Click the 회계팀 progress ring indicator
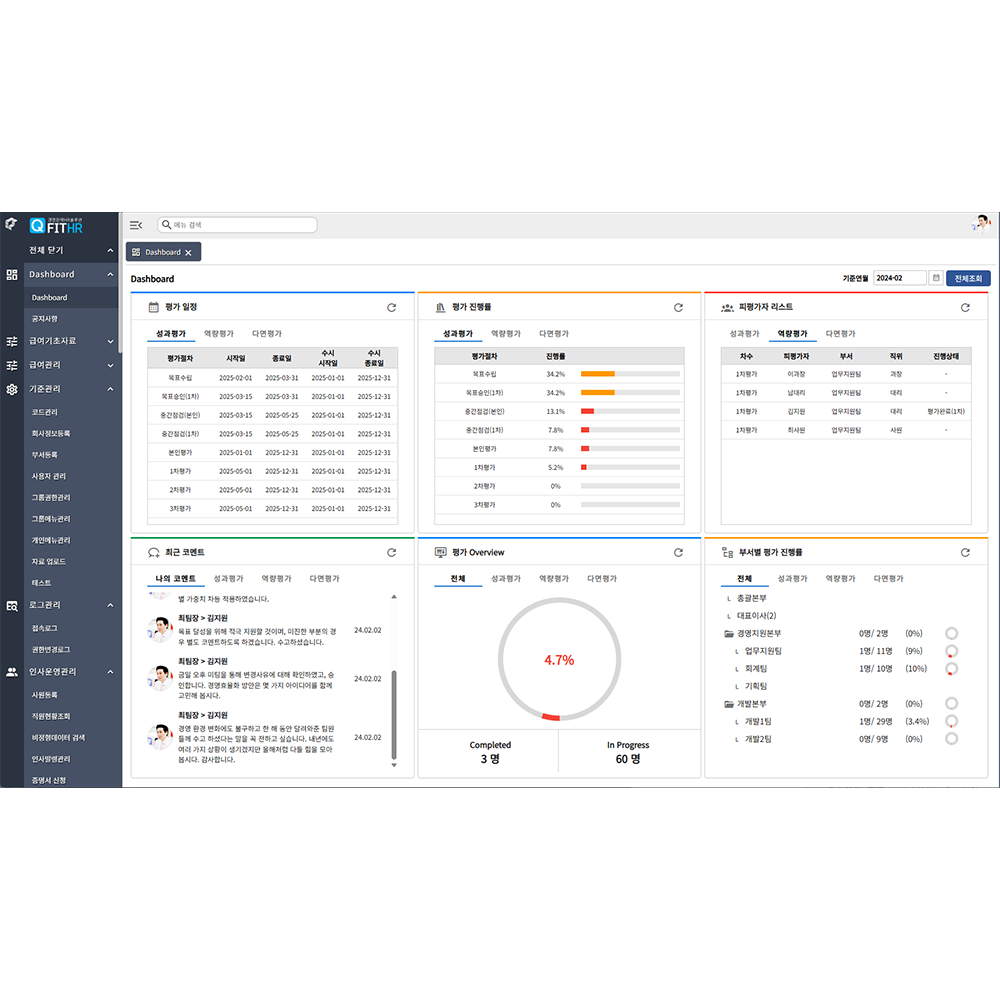 (951, 668)
